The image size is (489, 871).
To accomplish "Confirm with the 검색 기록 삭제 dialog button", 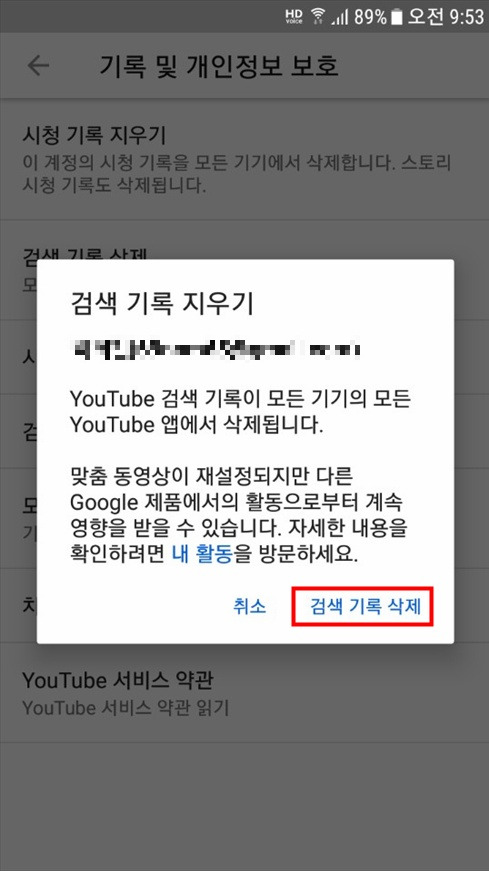I will (x=363, y=606).
